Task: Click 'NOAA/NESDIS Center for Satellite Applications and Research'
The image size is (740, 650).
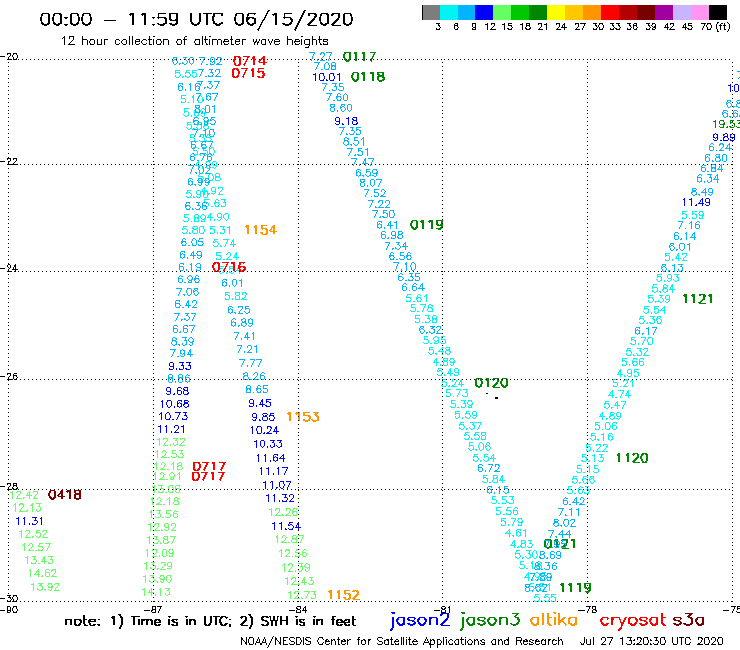Action: 402,642
